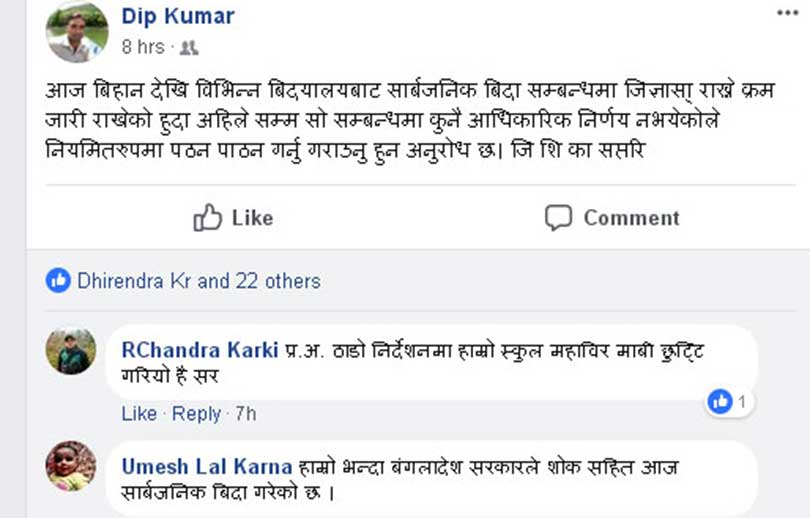
Task: Click the blue like reaction icon beside Dhirendra Kr
Action: (58, 281)
